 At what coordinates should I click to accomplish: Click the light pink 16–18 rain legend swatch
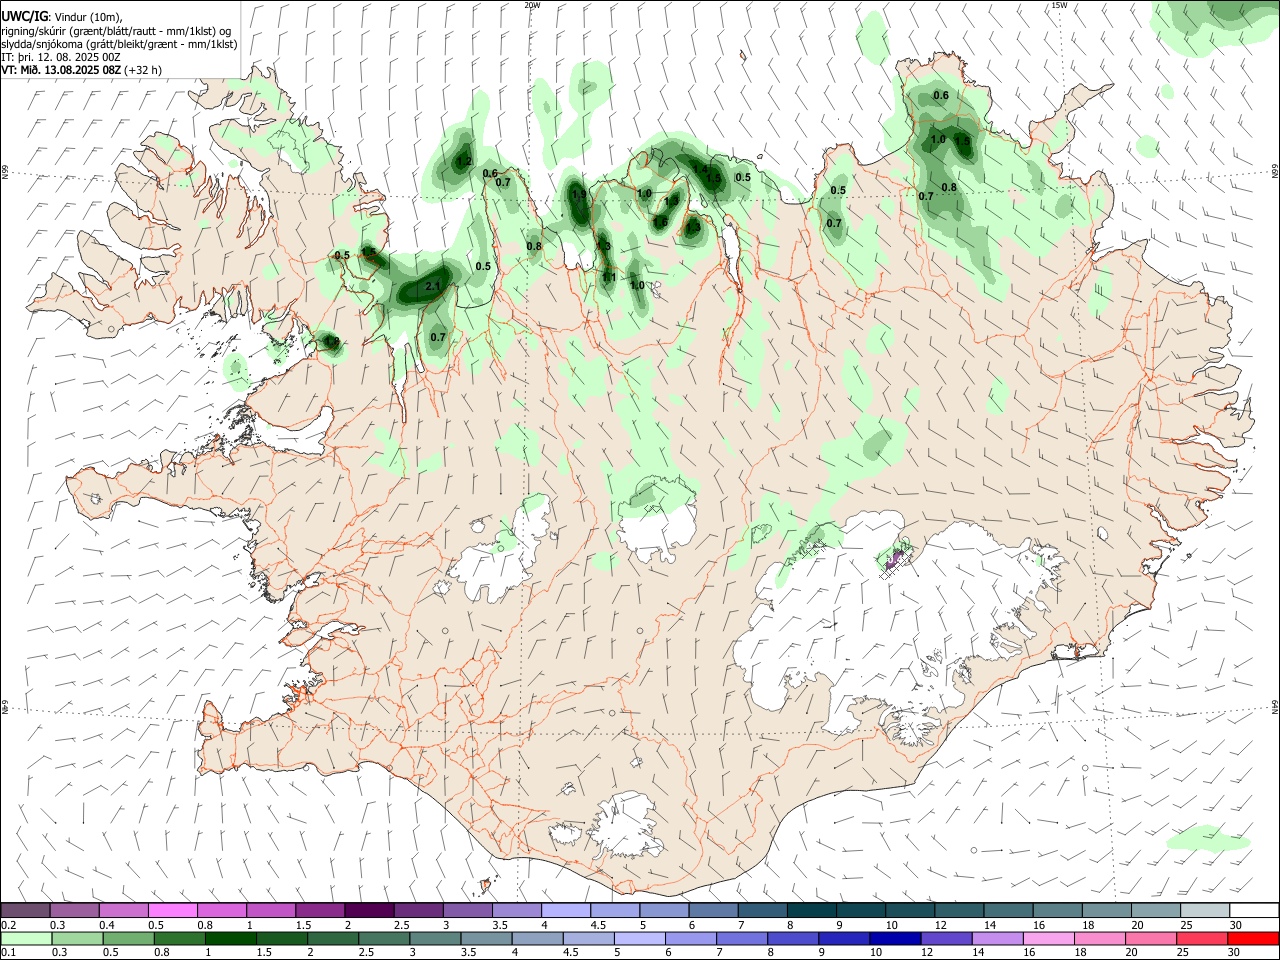pos(1050,938)
